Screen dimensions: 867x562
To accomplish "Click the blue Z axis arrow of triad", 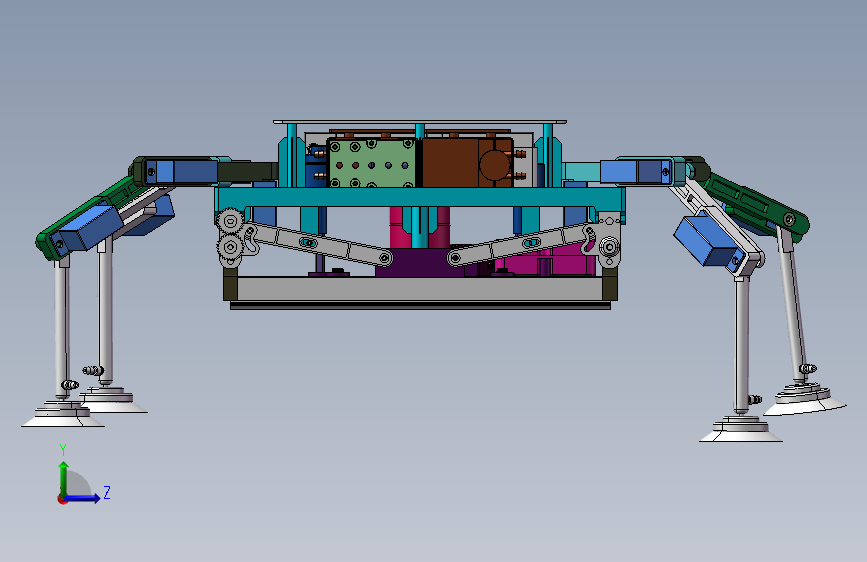I will [83, 498].
